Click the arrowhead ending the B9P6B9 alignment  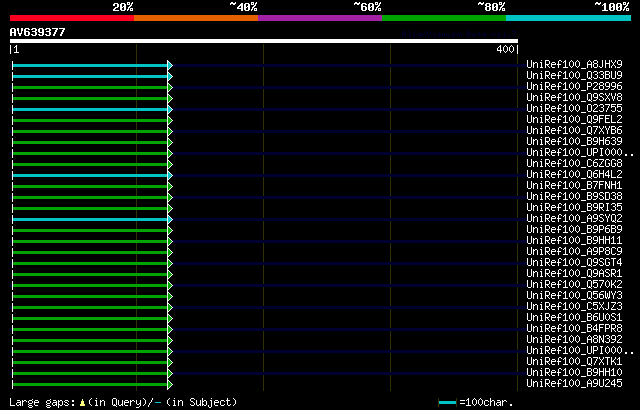coord(170,230)
